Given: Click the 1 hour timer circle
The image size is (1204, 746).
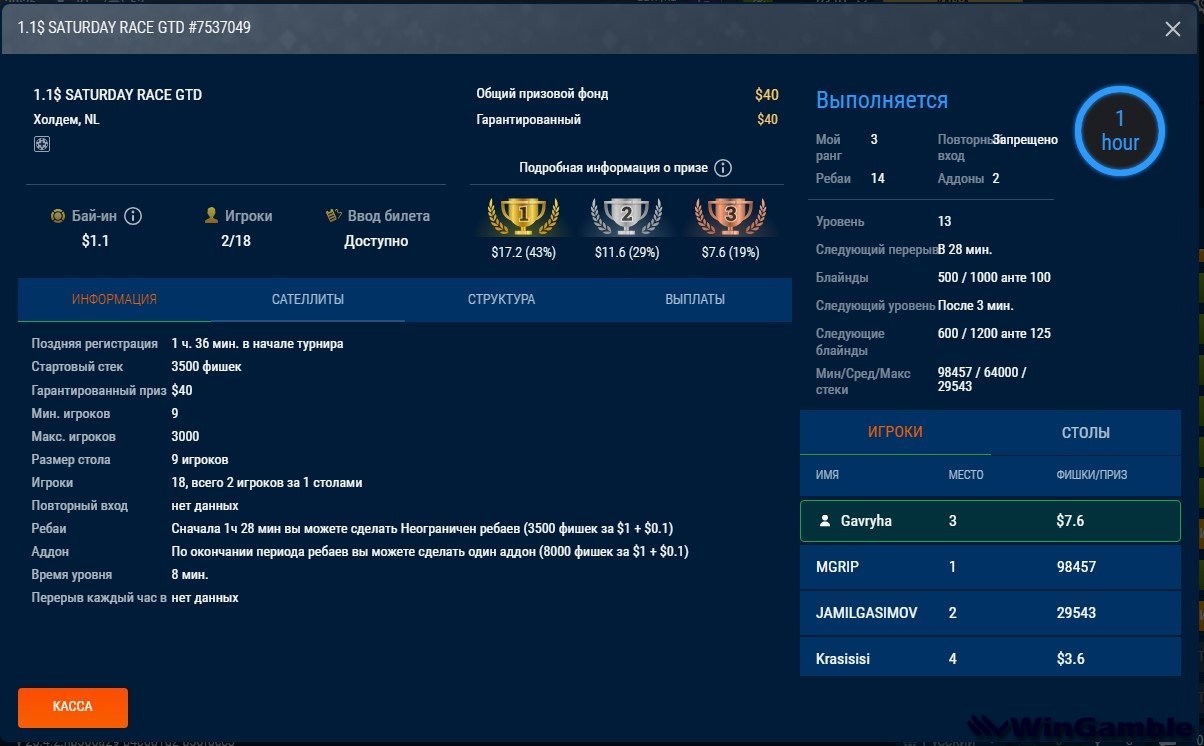Looking at the screenshot, I should coord(1120,131).
